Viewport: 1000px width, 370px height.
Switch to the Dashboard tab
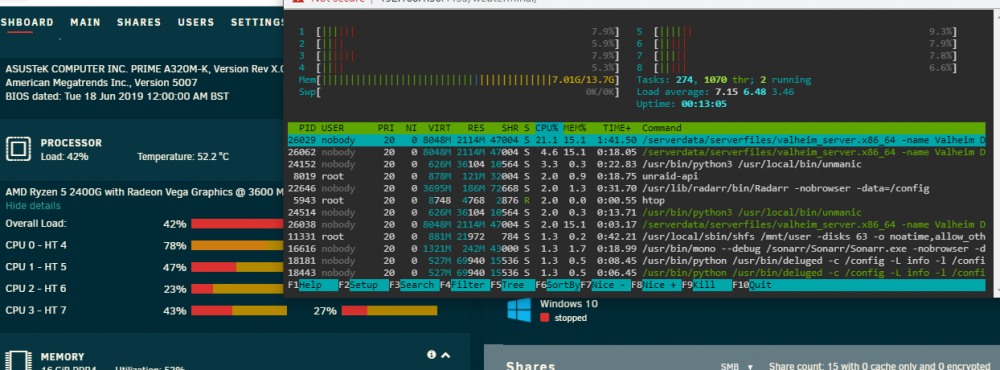(27, 22)
